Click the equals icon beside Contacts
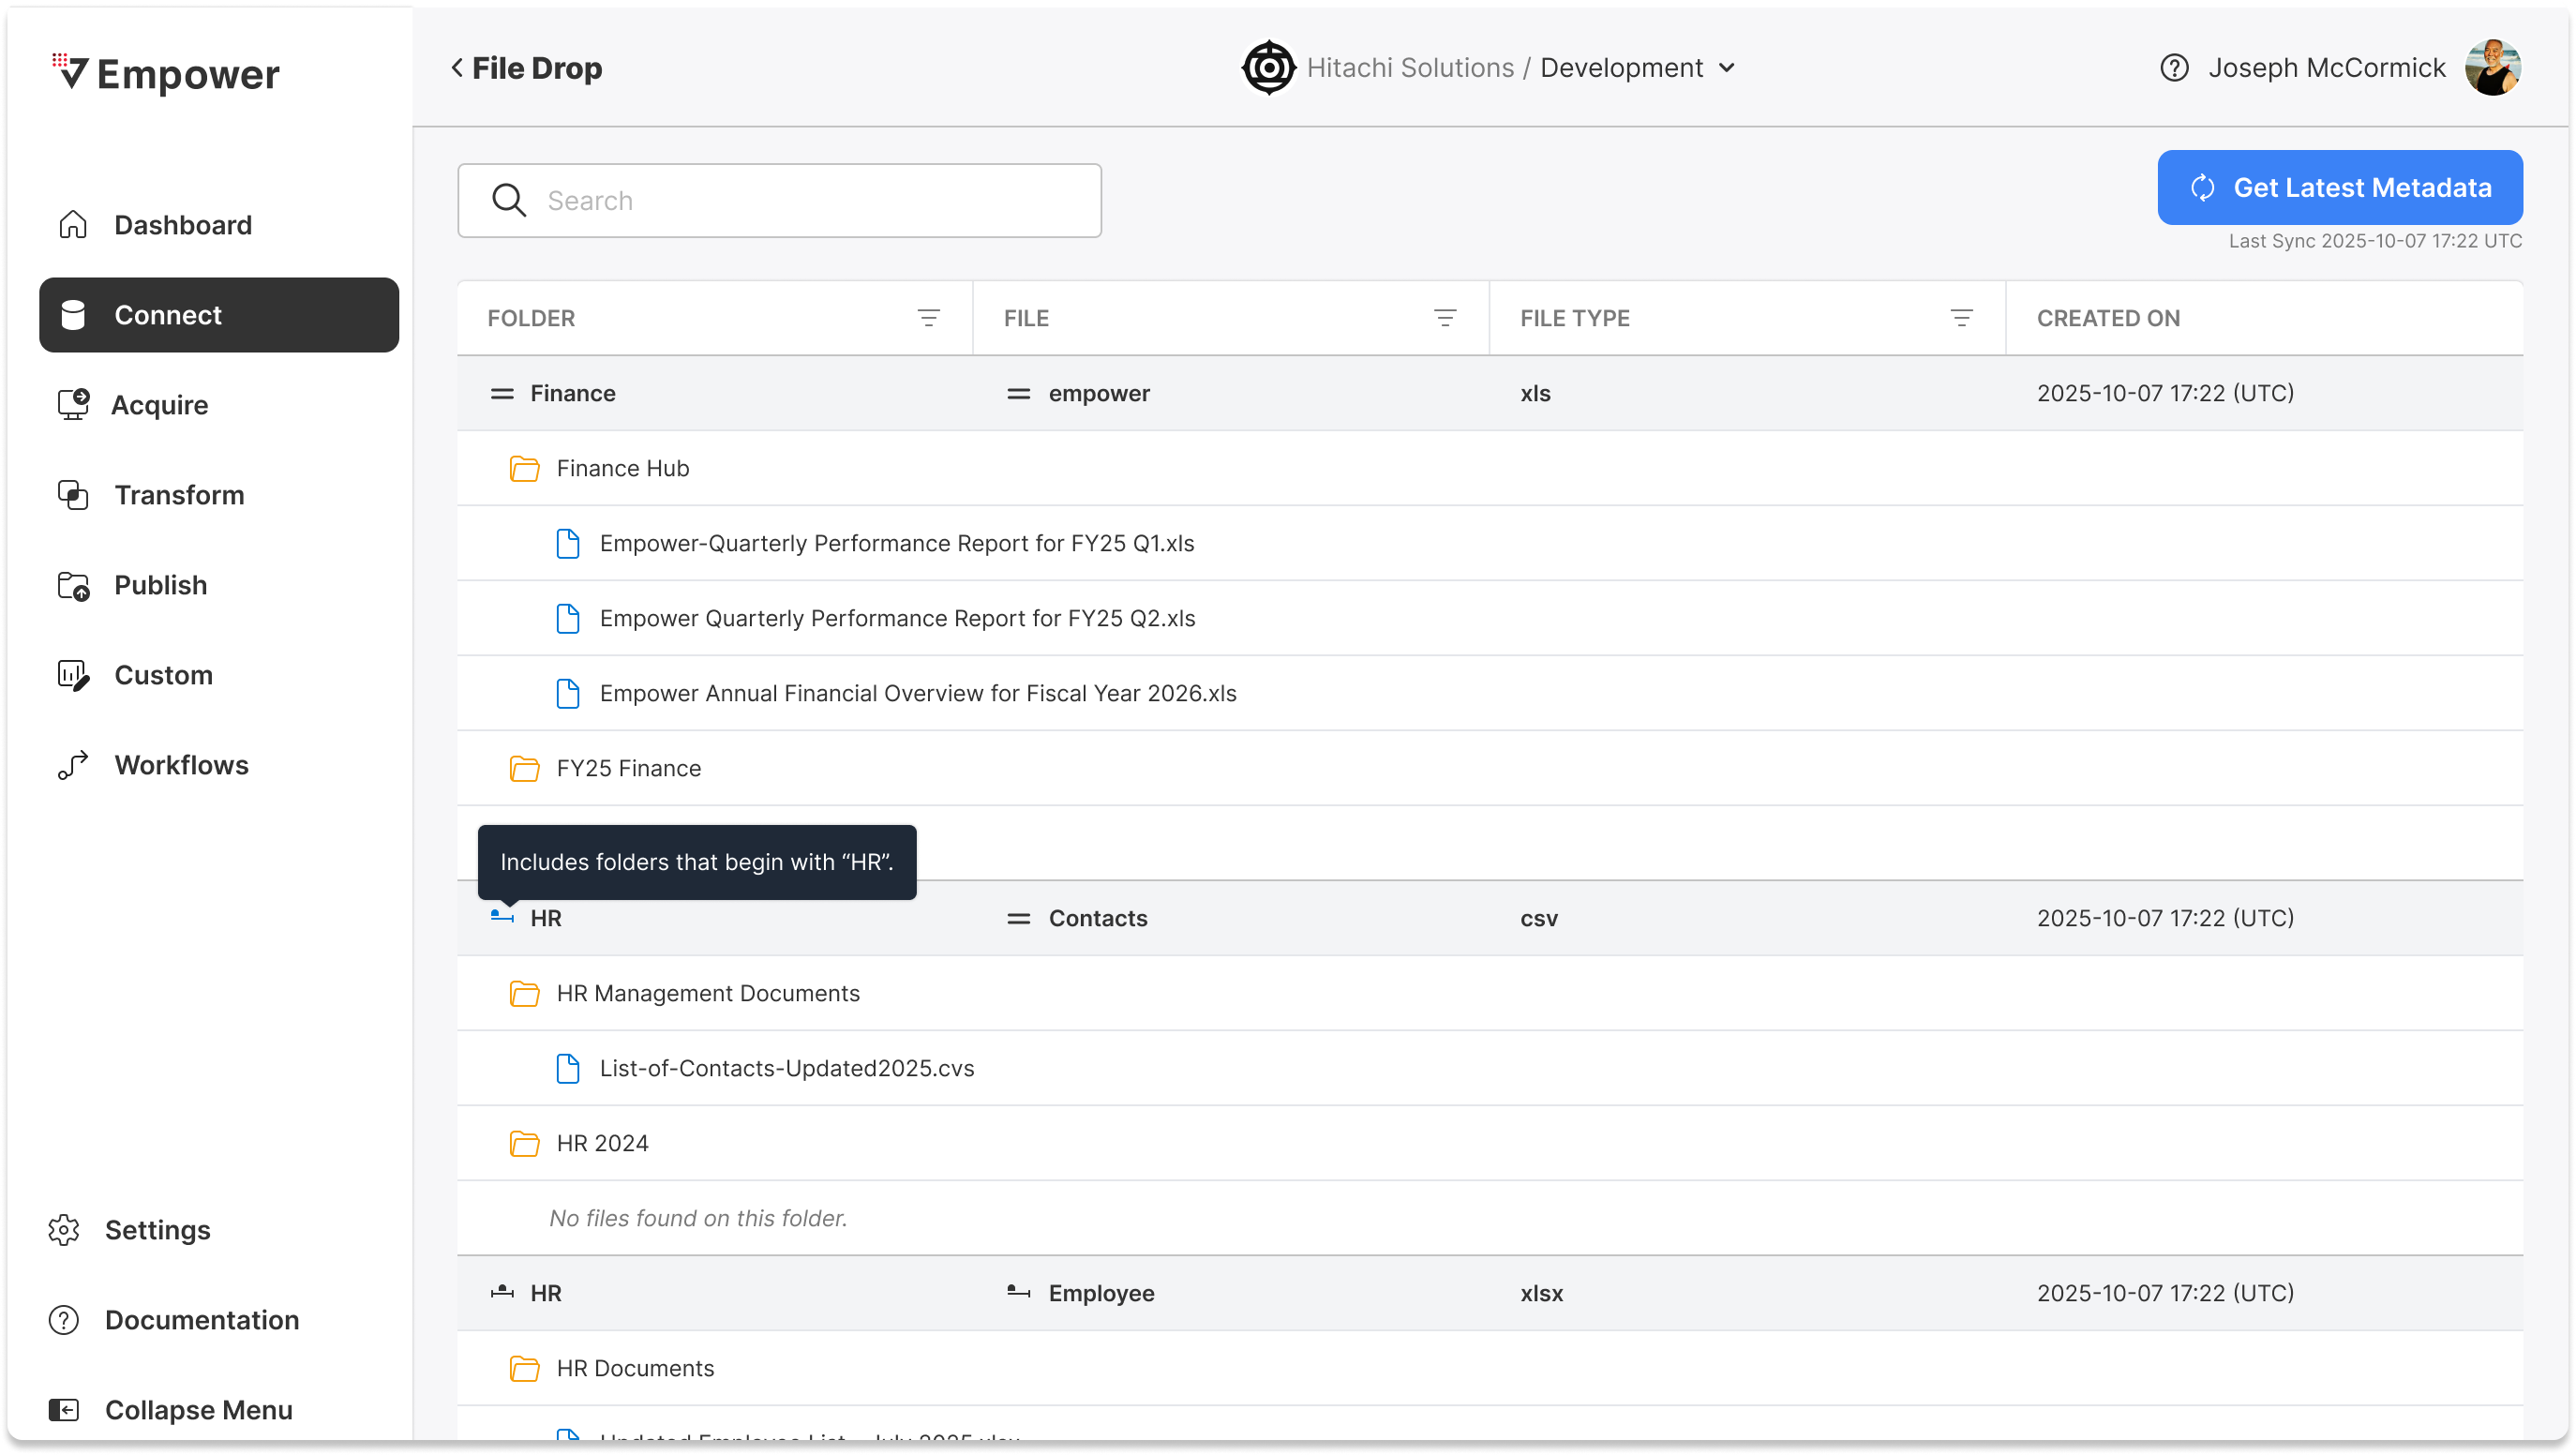 click(x=1019, y=919)
